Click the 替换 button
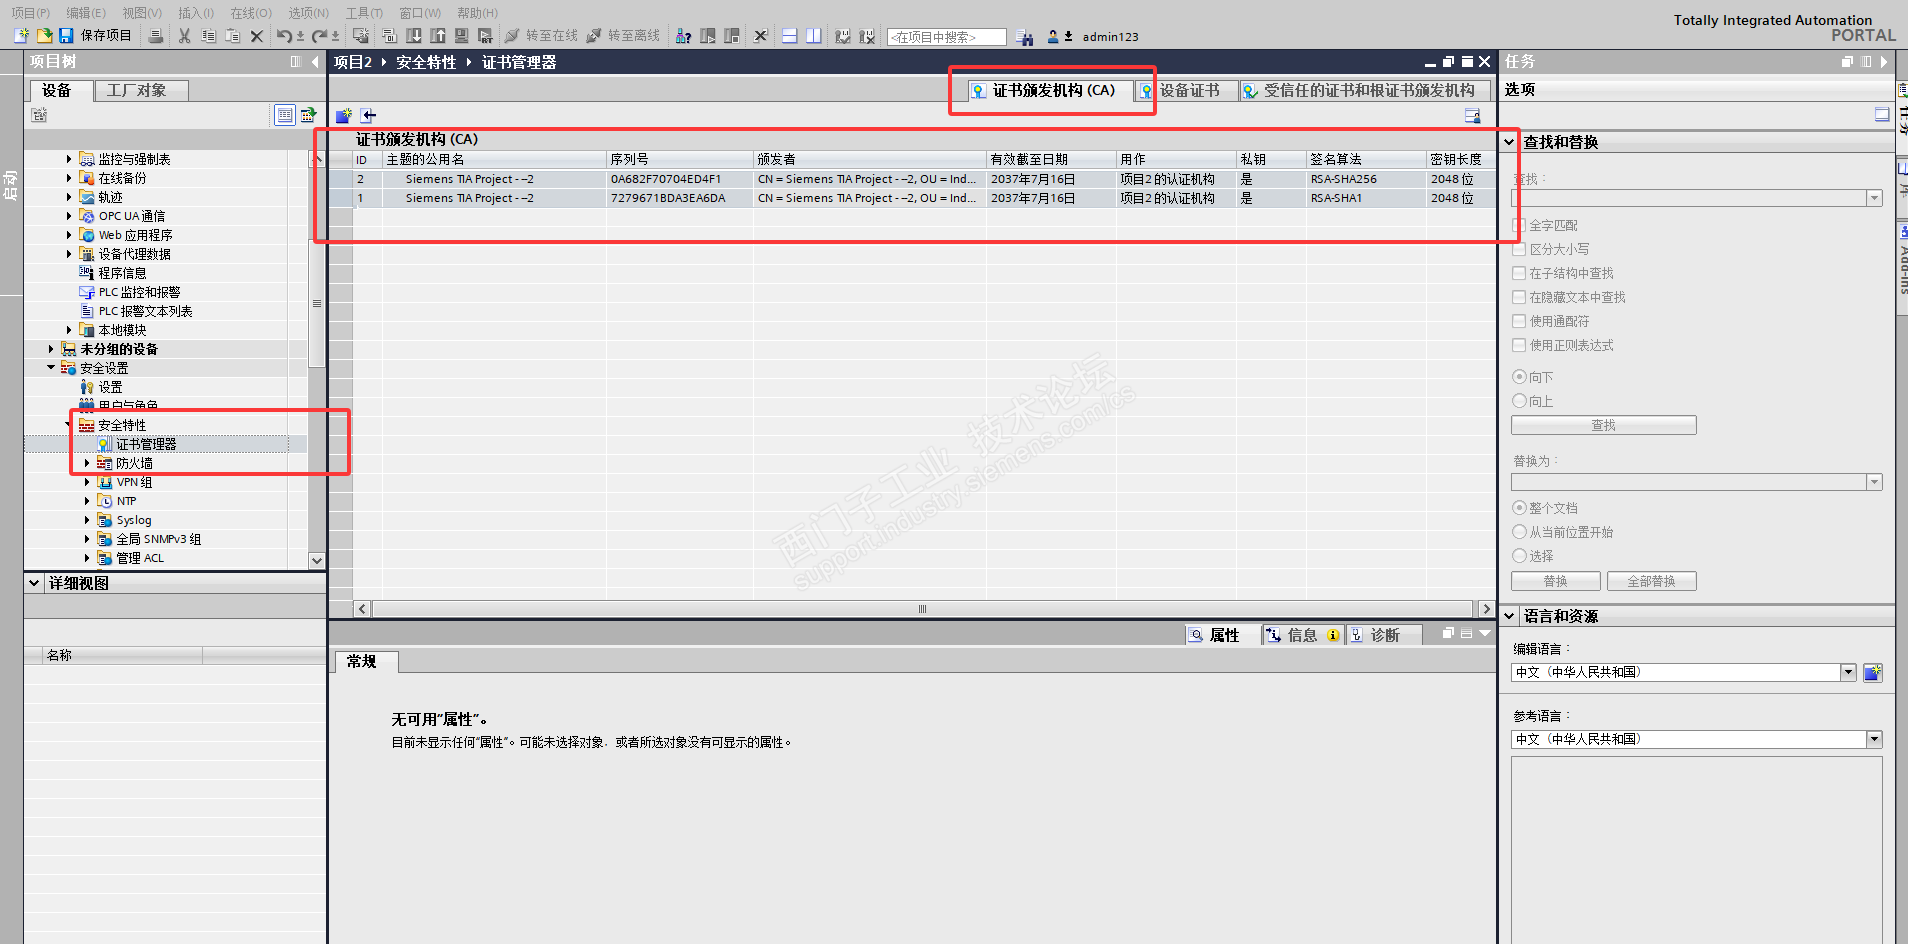 pyautogui.click(x=1555, y=581)
